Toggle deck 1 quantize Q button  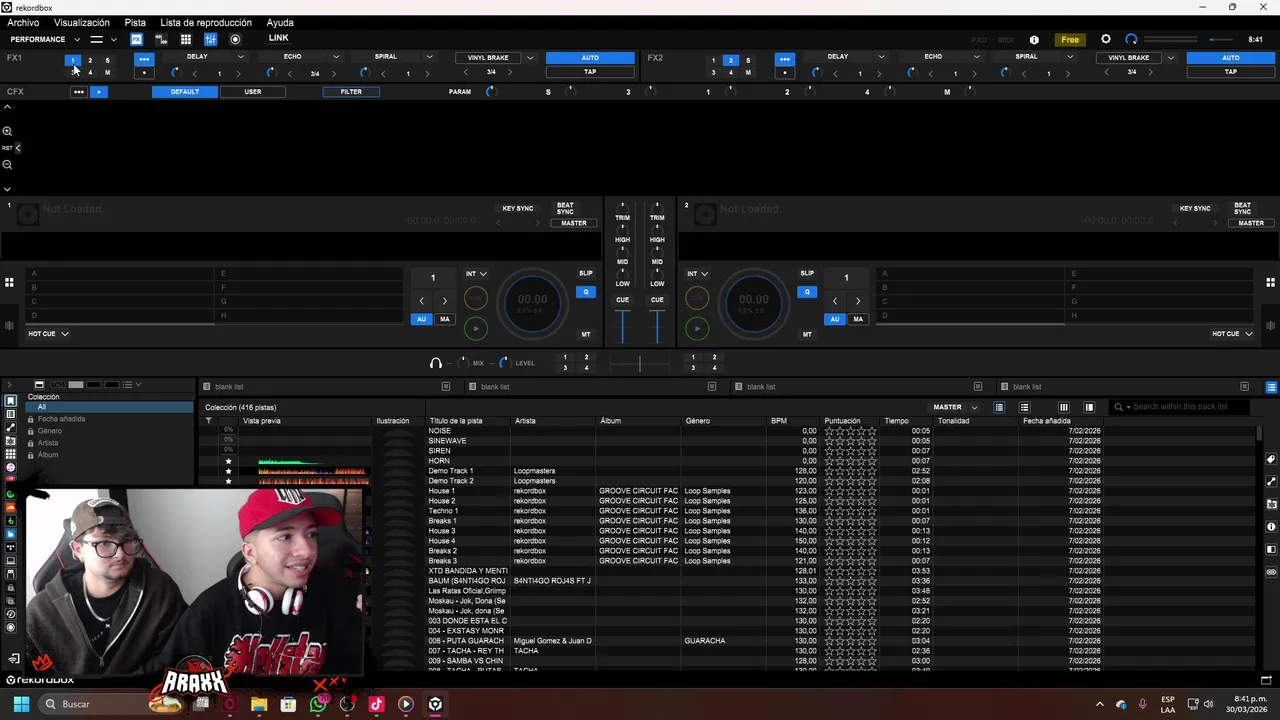point(586,292)
